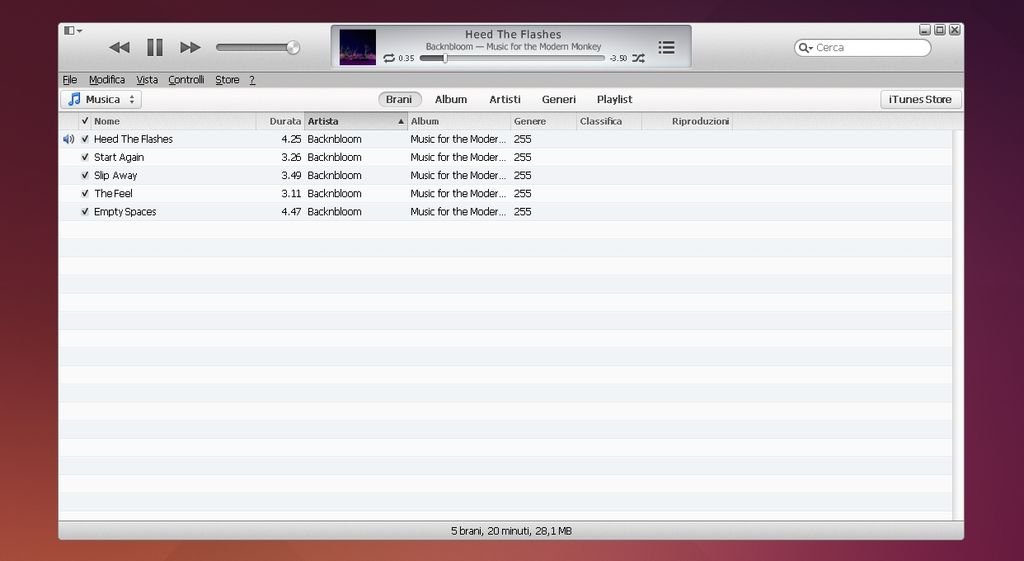Viewport: 1024px width, 561px height.
Task: Switch to the Generi view tab
Action: point(558,99)
